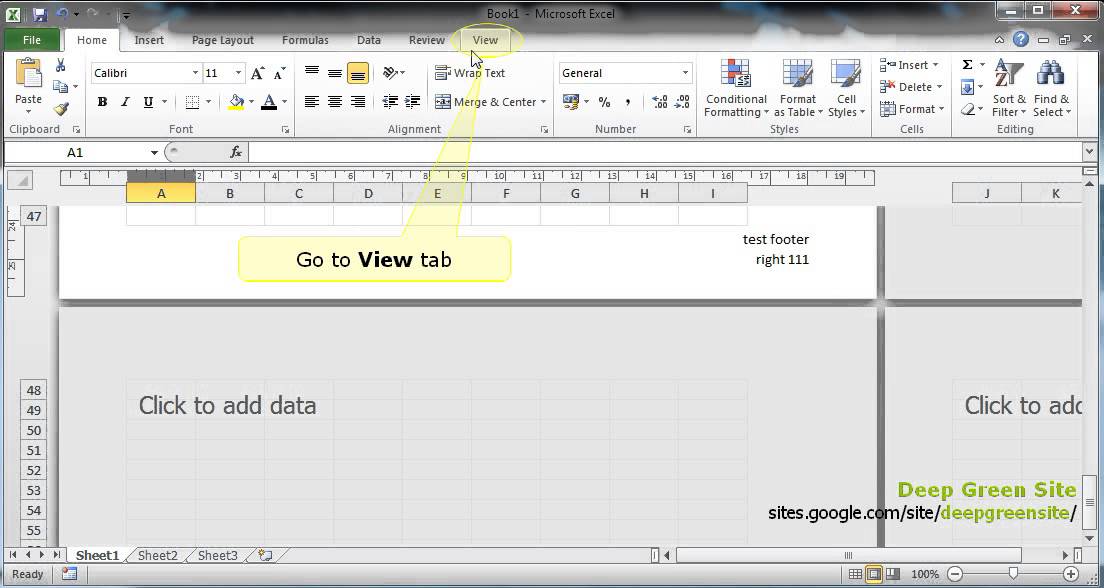Toggle Bold formatting
Screen dimensions: 1104x588
pyautogui.click(x=102, y=102)
